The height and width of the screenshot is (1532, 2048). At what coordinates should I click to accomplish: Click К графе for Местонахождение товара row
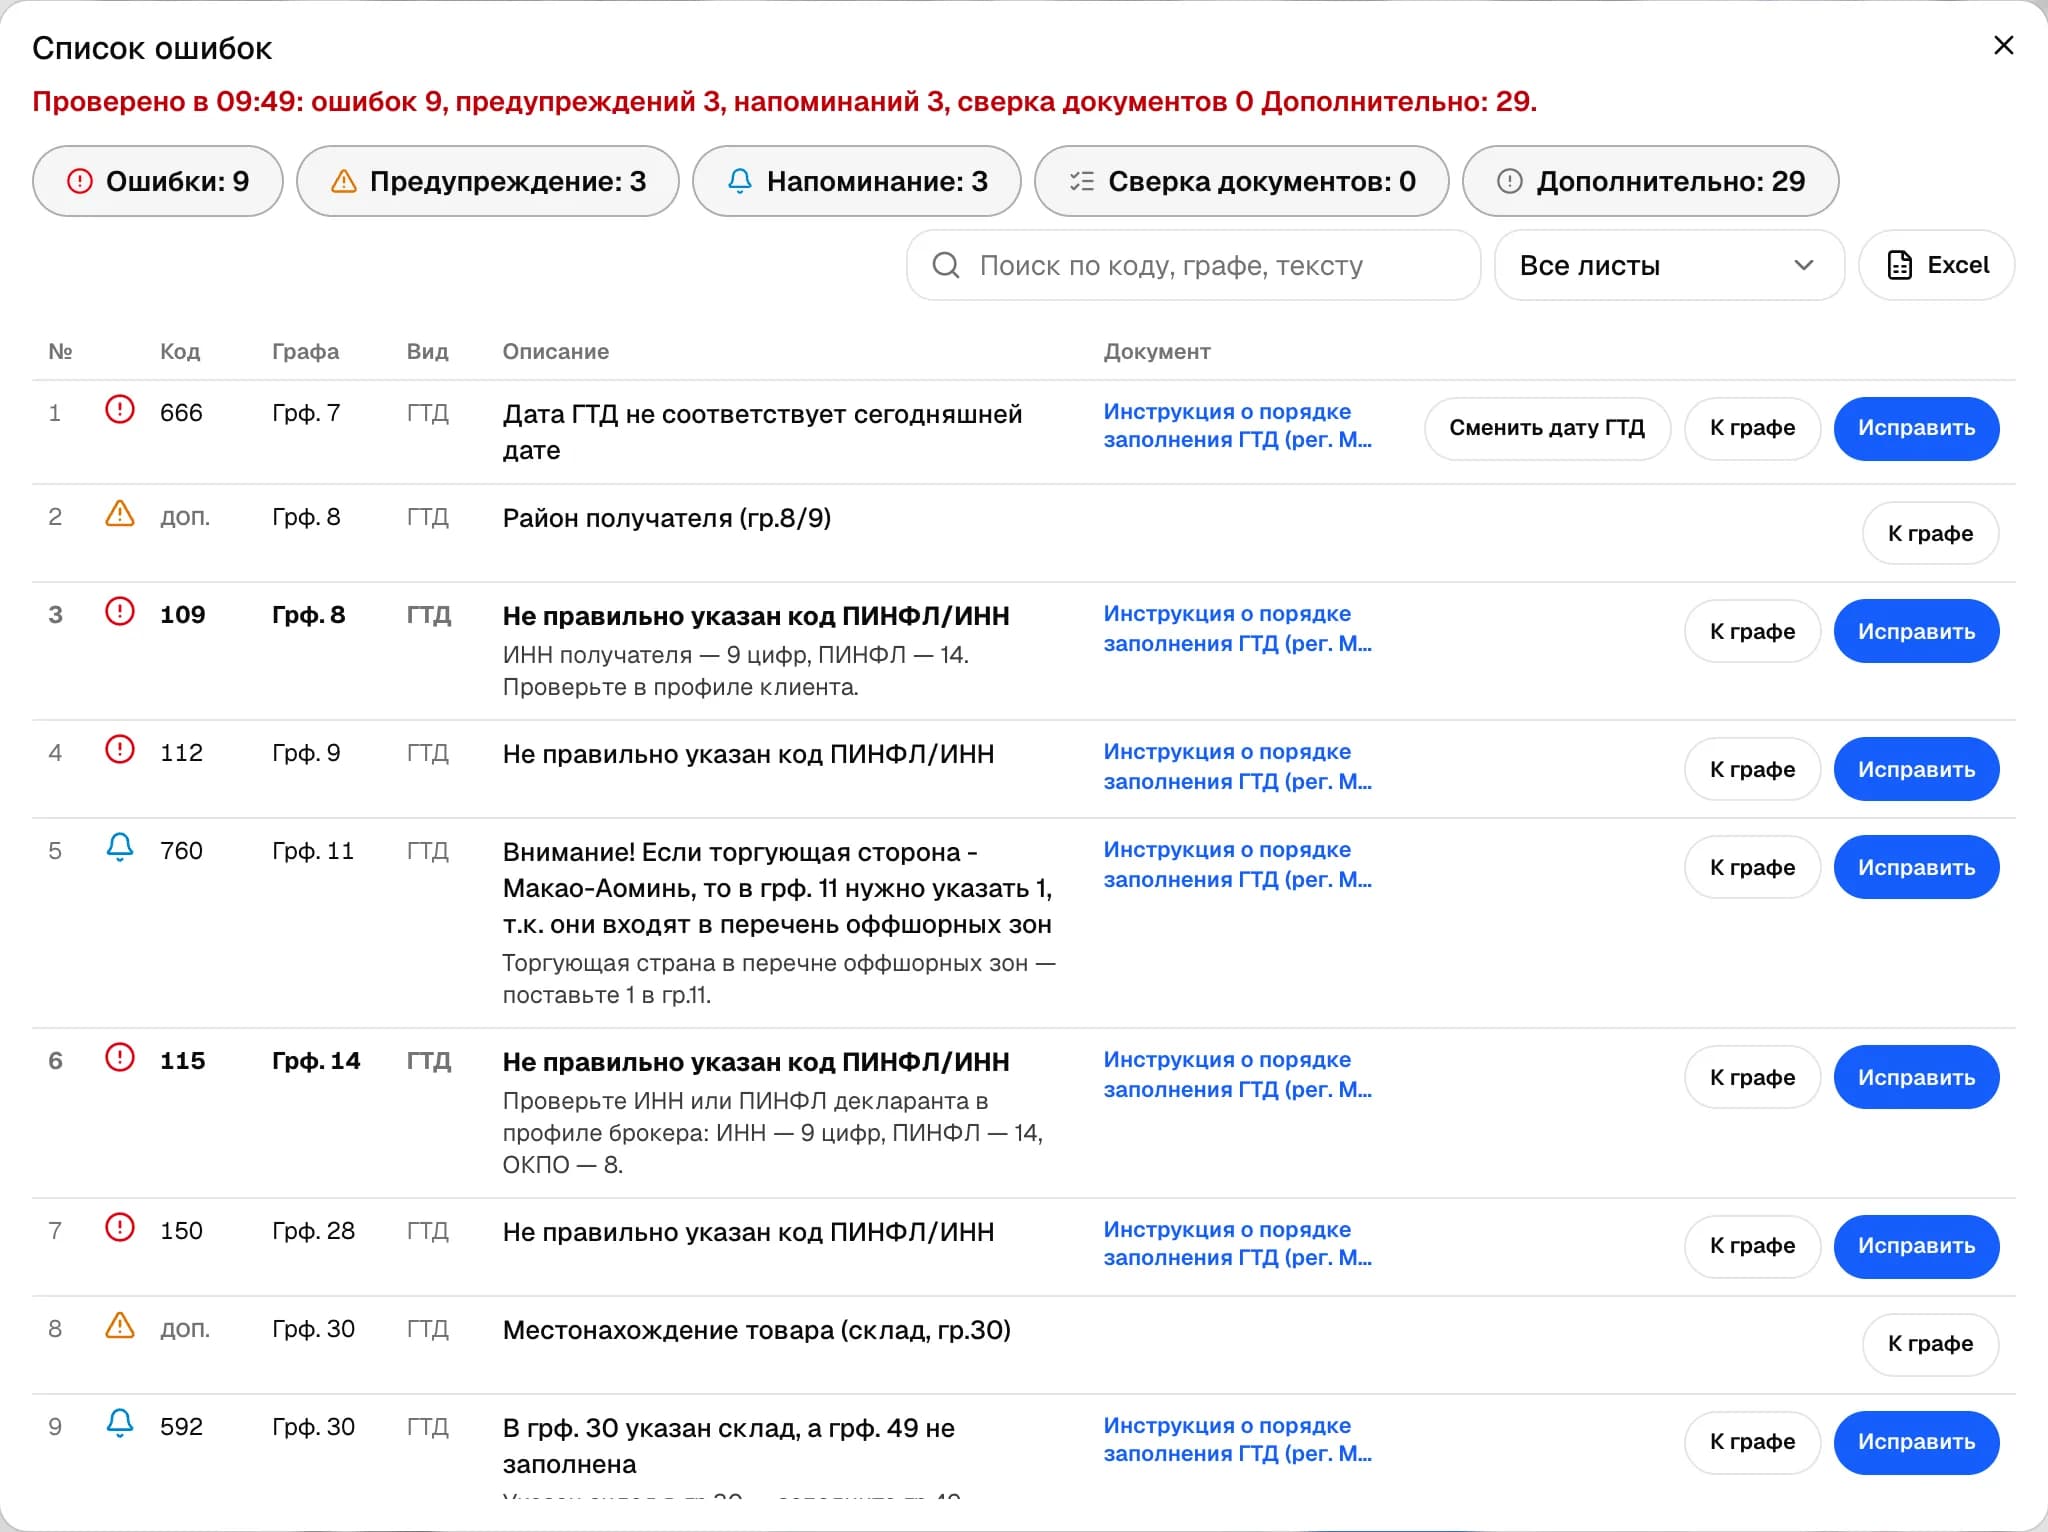click(x=1930, y=1344)
